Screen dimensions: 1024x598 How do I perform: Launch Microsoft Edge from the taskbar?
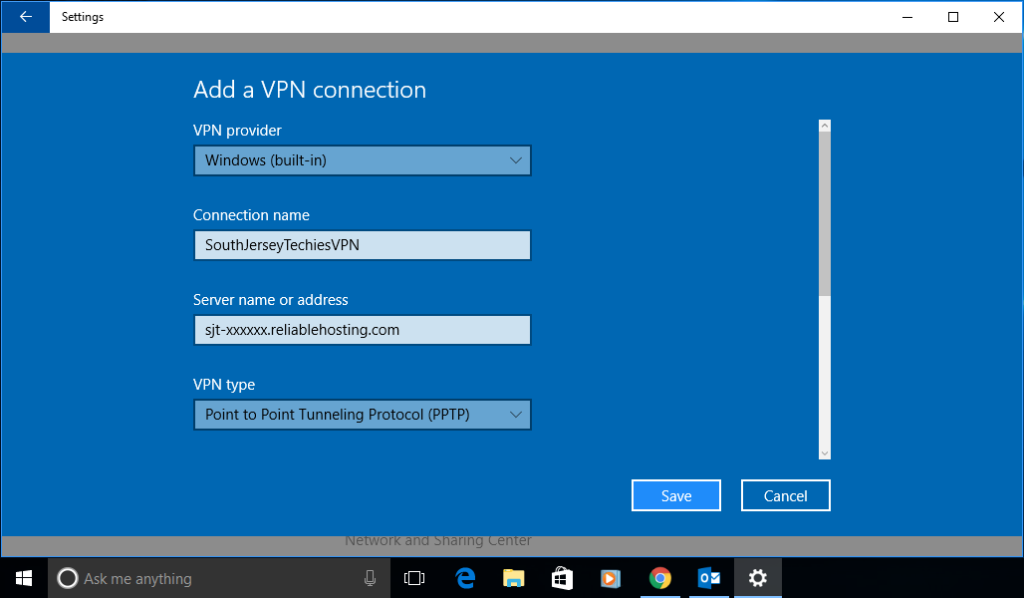pyautogui.click(x=465, y=578)
